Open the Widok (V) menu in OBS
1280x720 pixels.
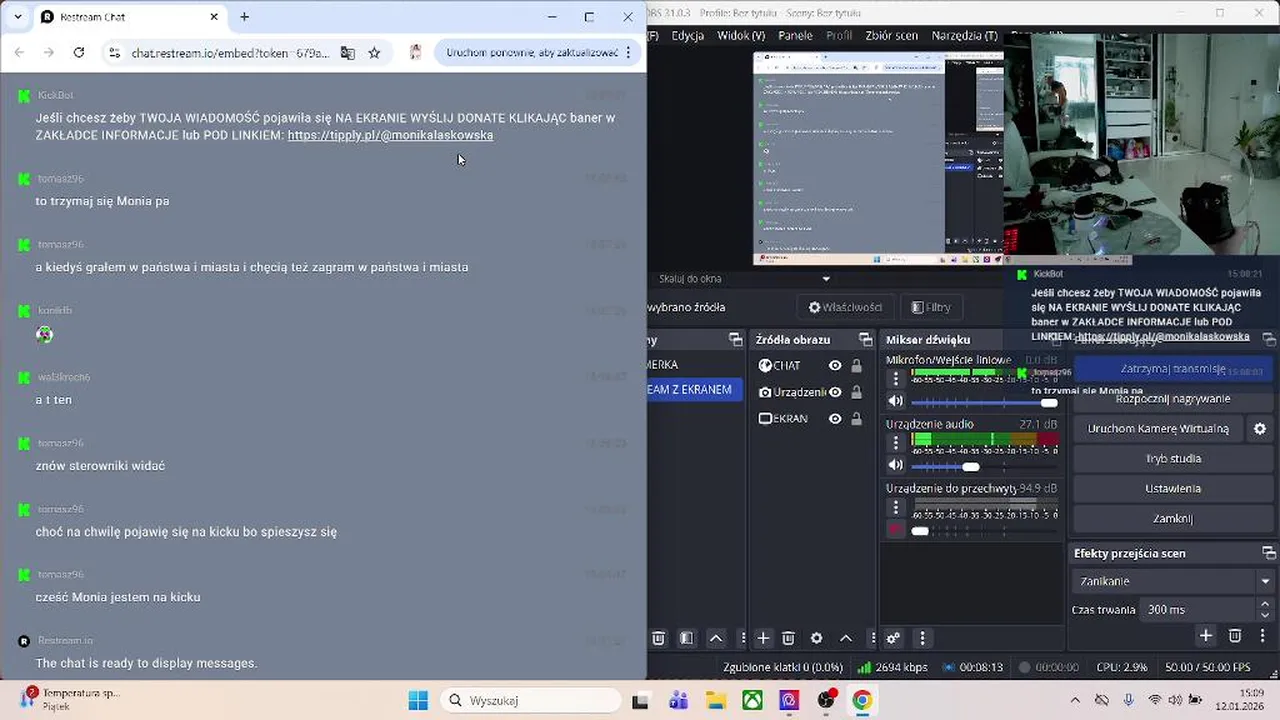coord(741,35)
